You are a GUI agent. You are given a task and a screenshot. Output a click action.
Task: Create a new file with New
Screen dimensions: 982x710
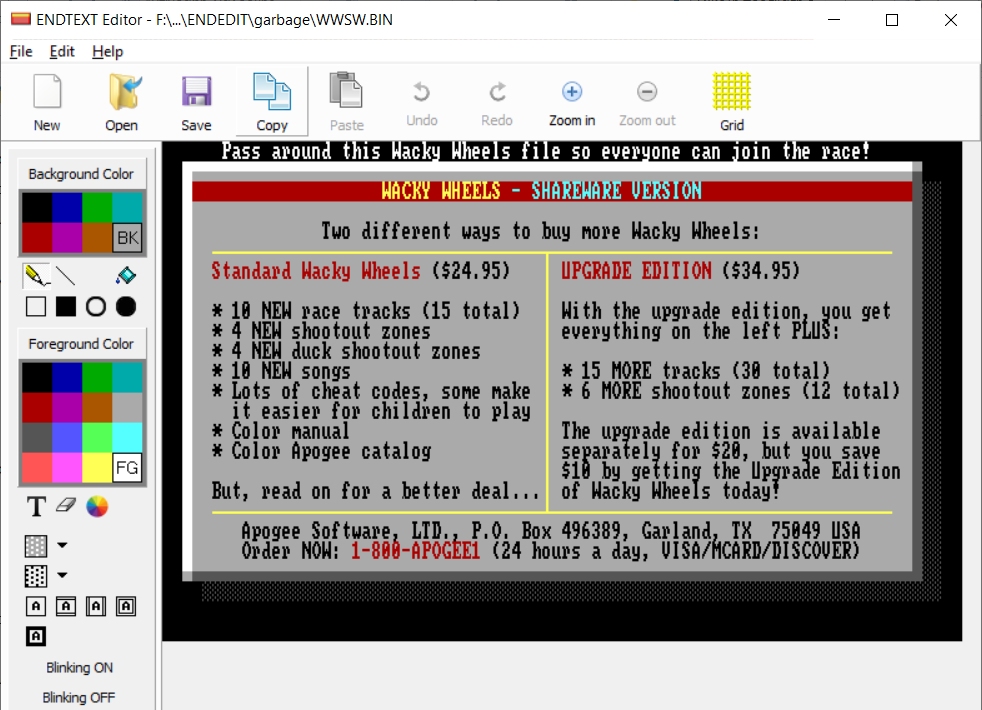[x=47, y=101]
